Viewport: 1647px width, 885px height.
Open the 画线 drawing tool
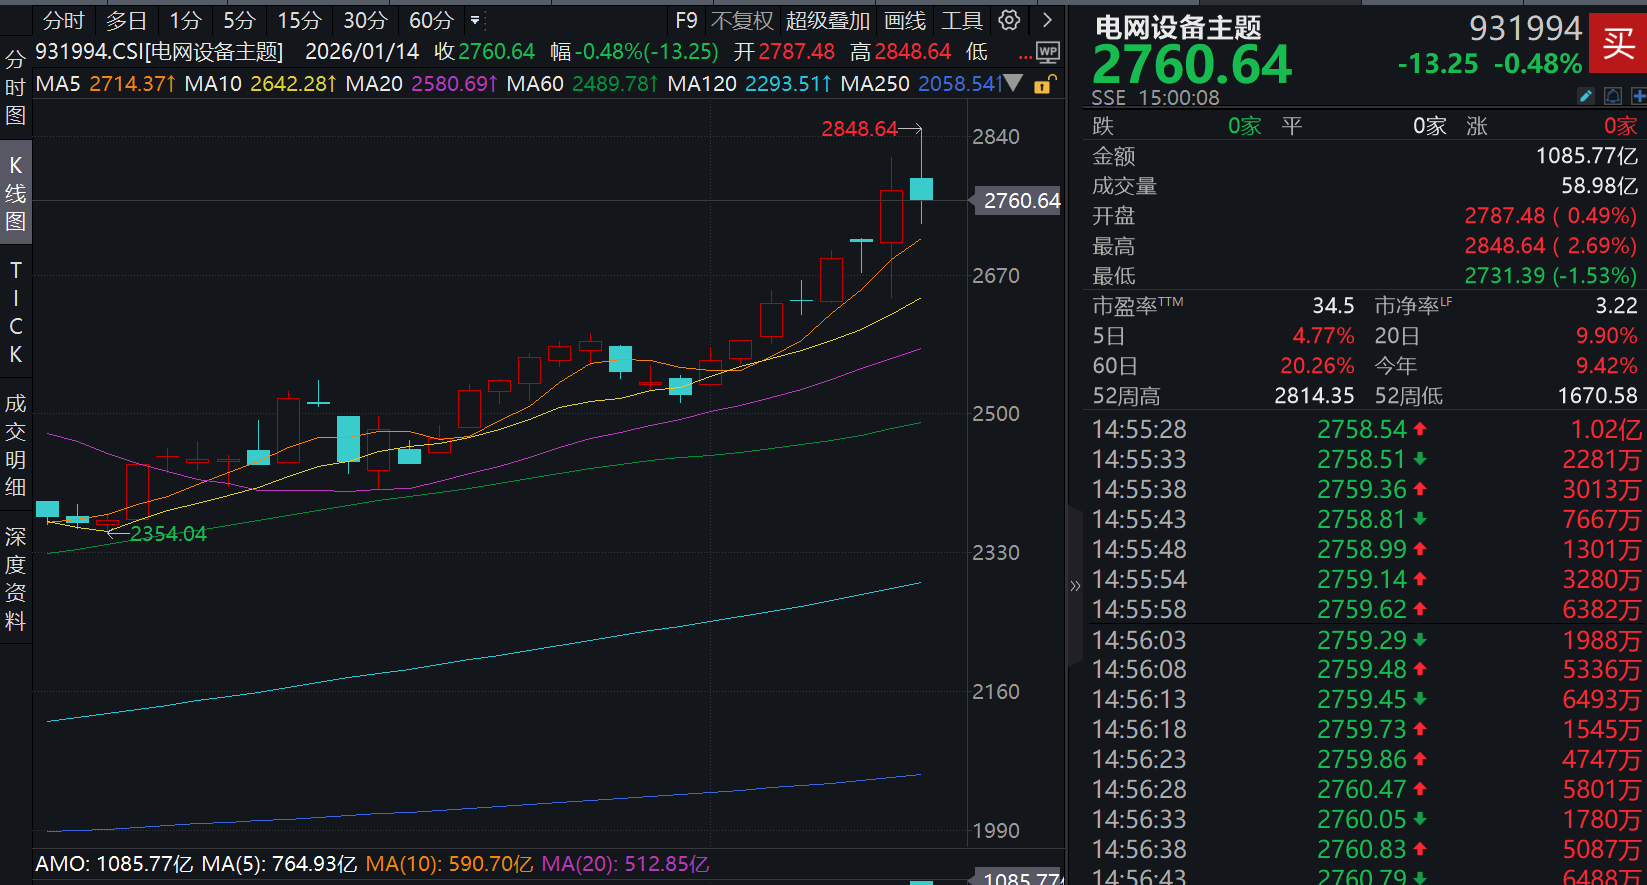click(905, 20)
